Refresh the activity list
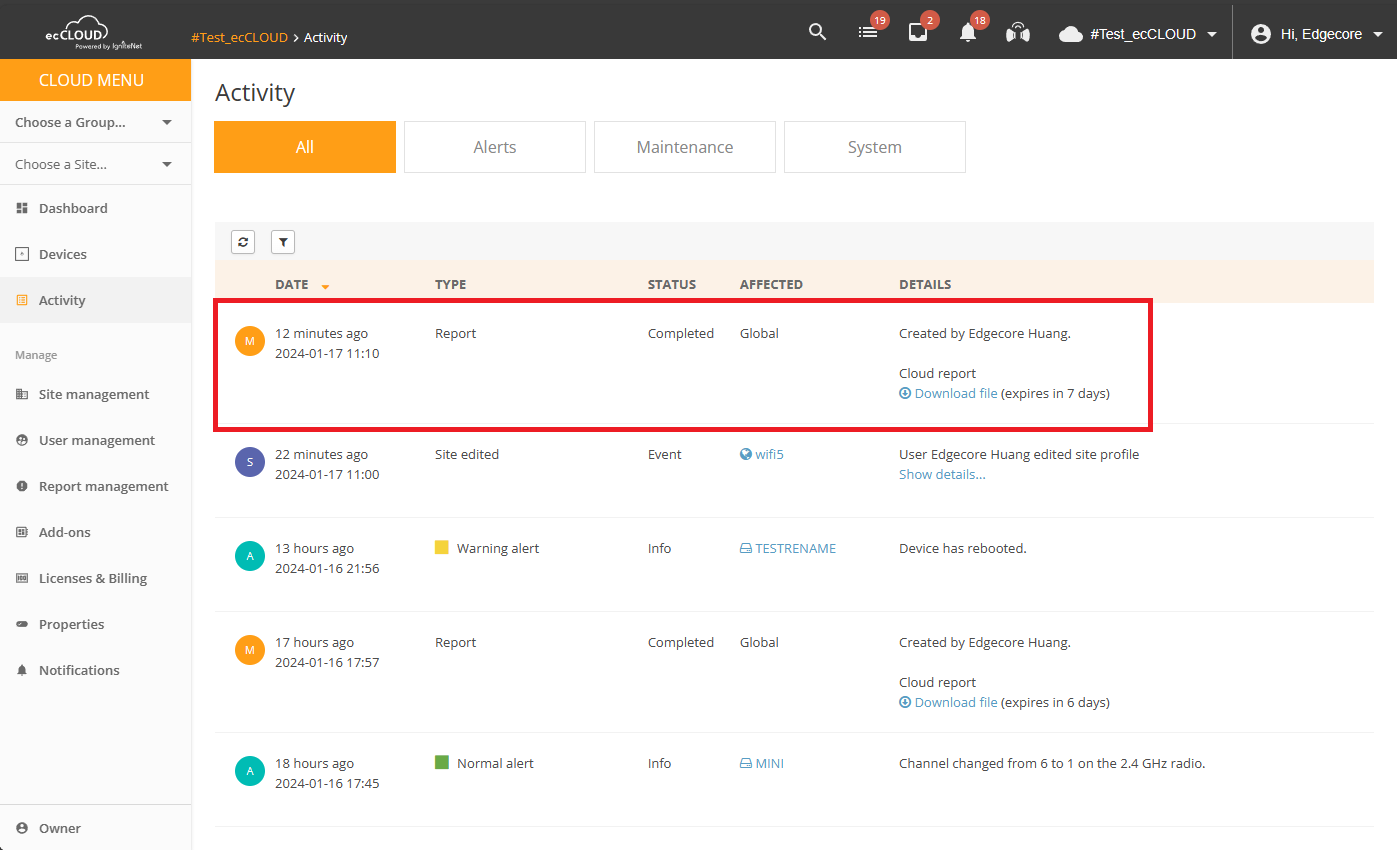This screenshot has height=850, width=1397. pos(243,241)
